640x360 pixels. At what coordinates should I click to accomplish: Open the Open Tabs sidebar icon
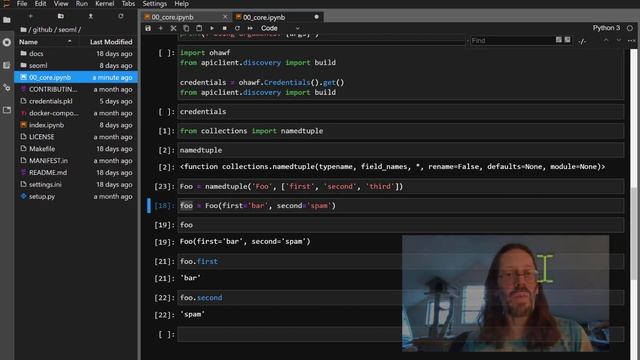pos(7,110)
